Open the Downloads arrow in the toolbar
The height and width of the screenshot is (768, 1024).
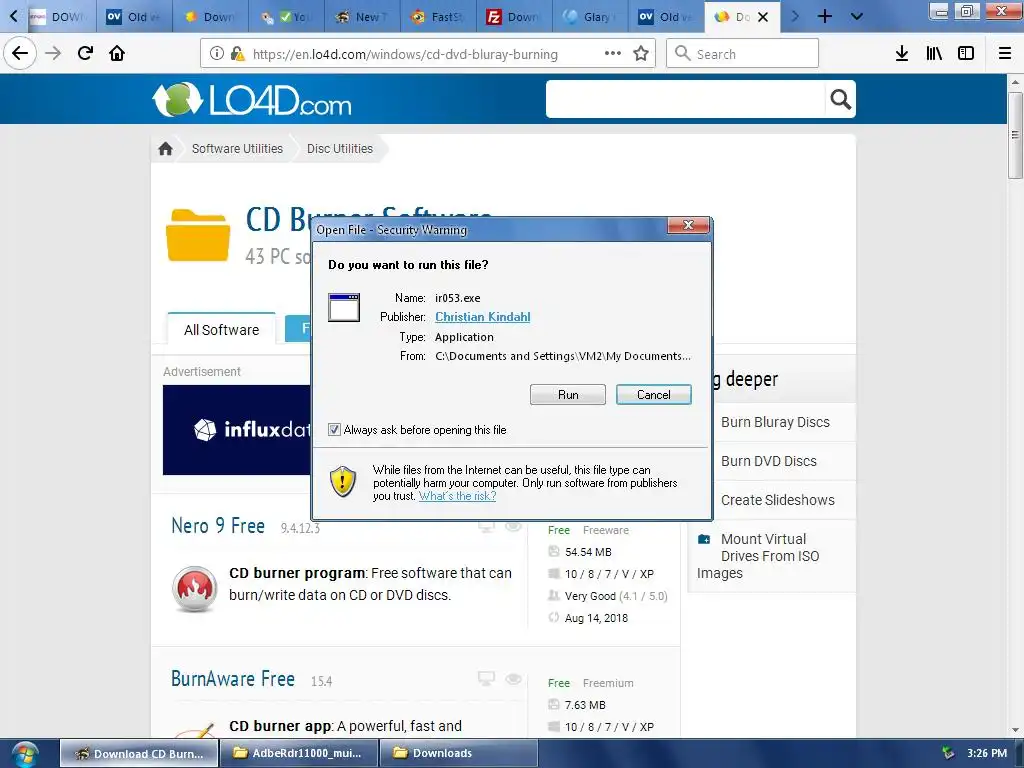(x=902, y=54)
